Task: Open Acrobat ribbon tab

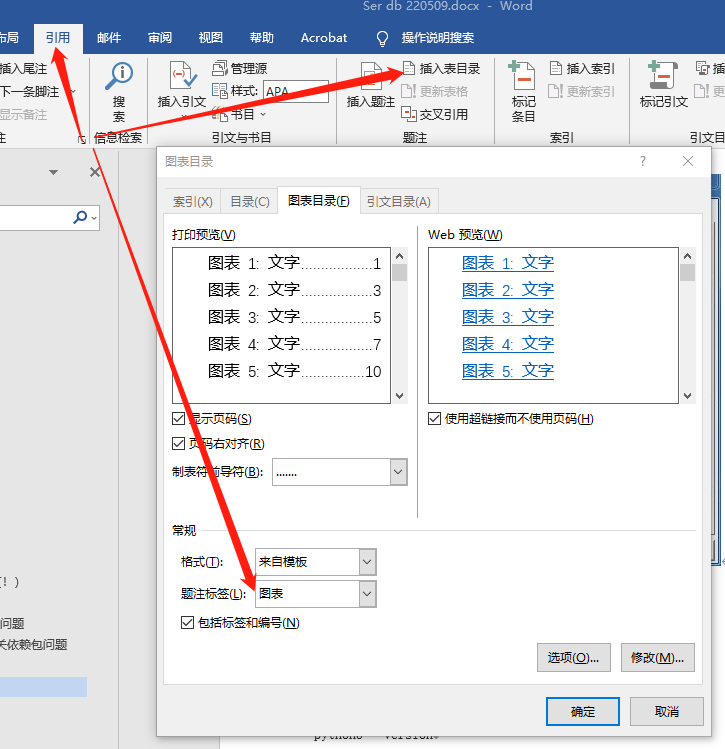Action: pos(324,38)
